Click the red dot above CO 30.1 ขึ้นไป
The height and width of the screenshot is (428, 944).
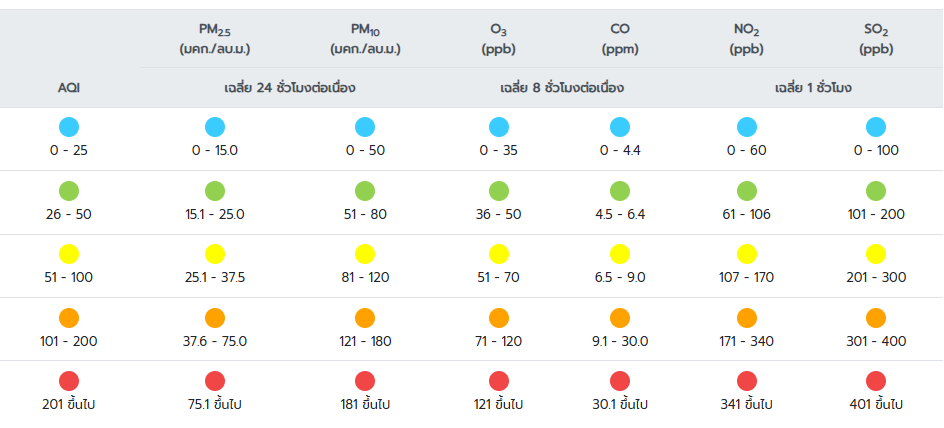(x=619, y=381)
